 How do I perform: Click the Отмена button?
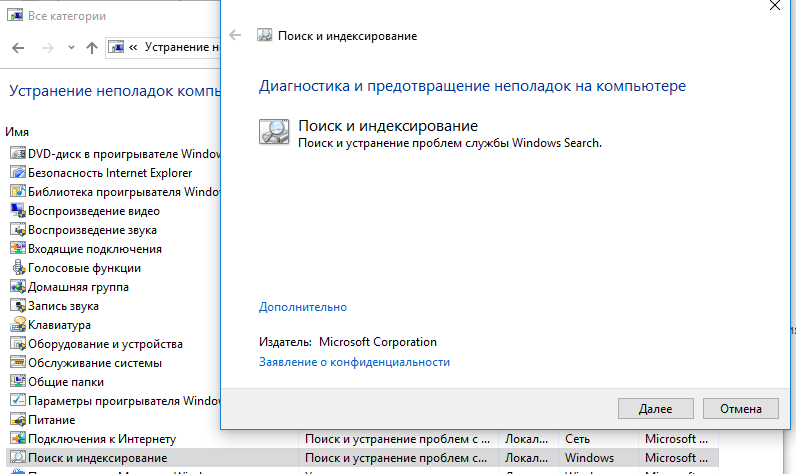[x=741, y=409]
